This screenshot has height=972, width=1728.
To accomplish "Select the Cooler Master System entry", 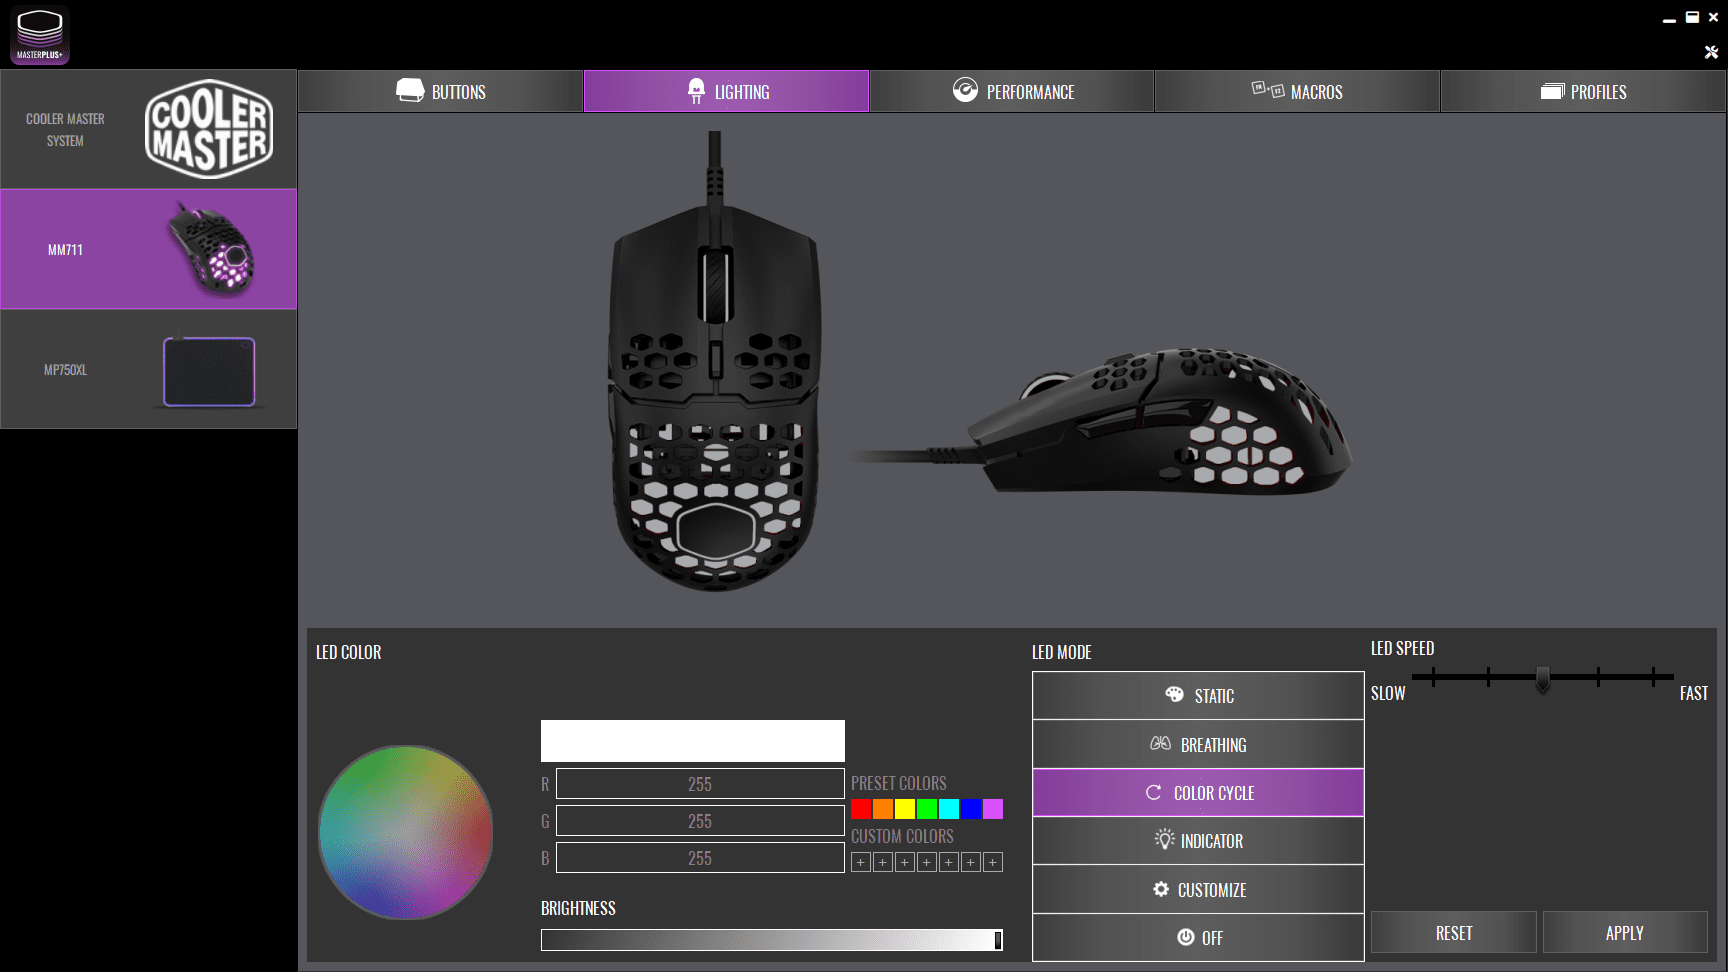I will point(148,129).
